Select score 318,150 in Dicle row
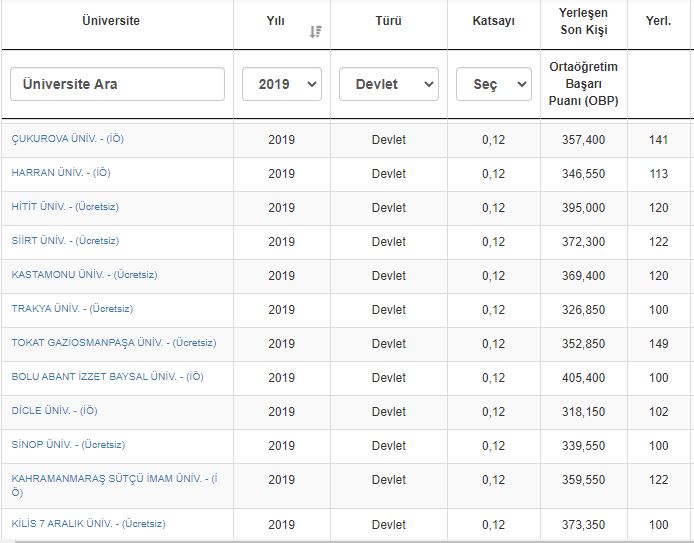694x543 pixels. pyautogui.click(x=583, y=412)
